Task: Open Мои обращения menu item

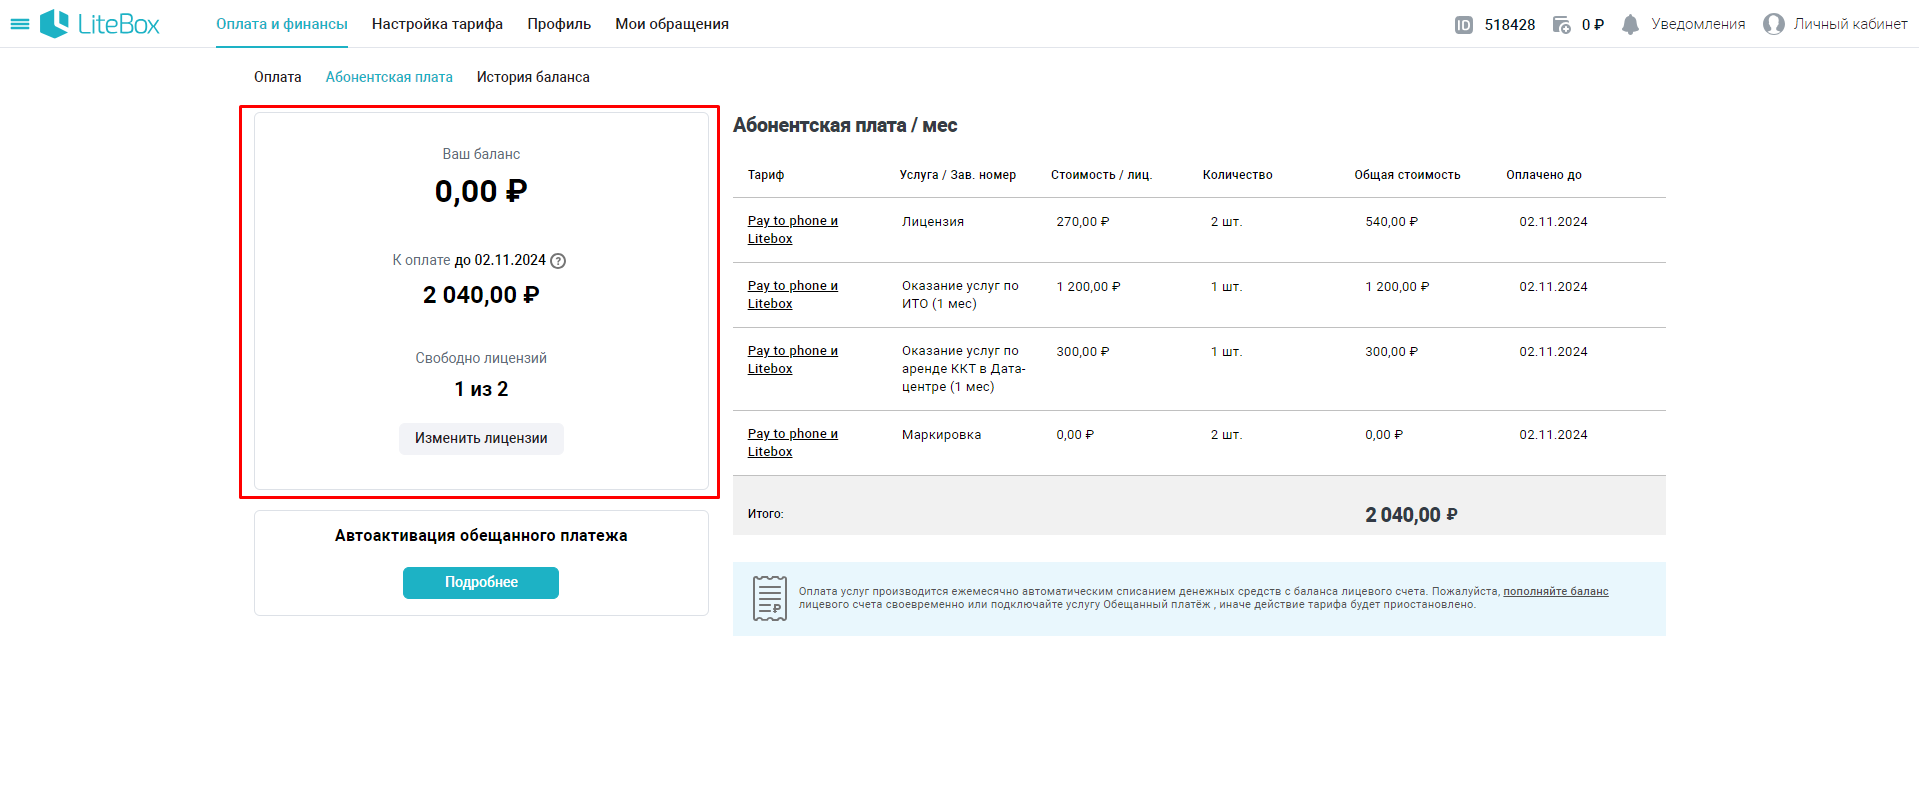Action: pyautogui.click(x=672, y=24)
